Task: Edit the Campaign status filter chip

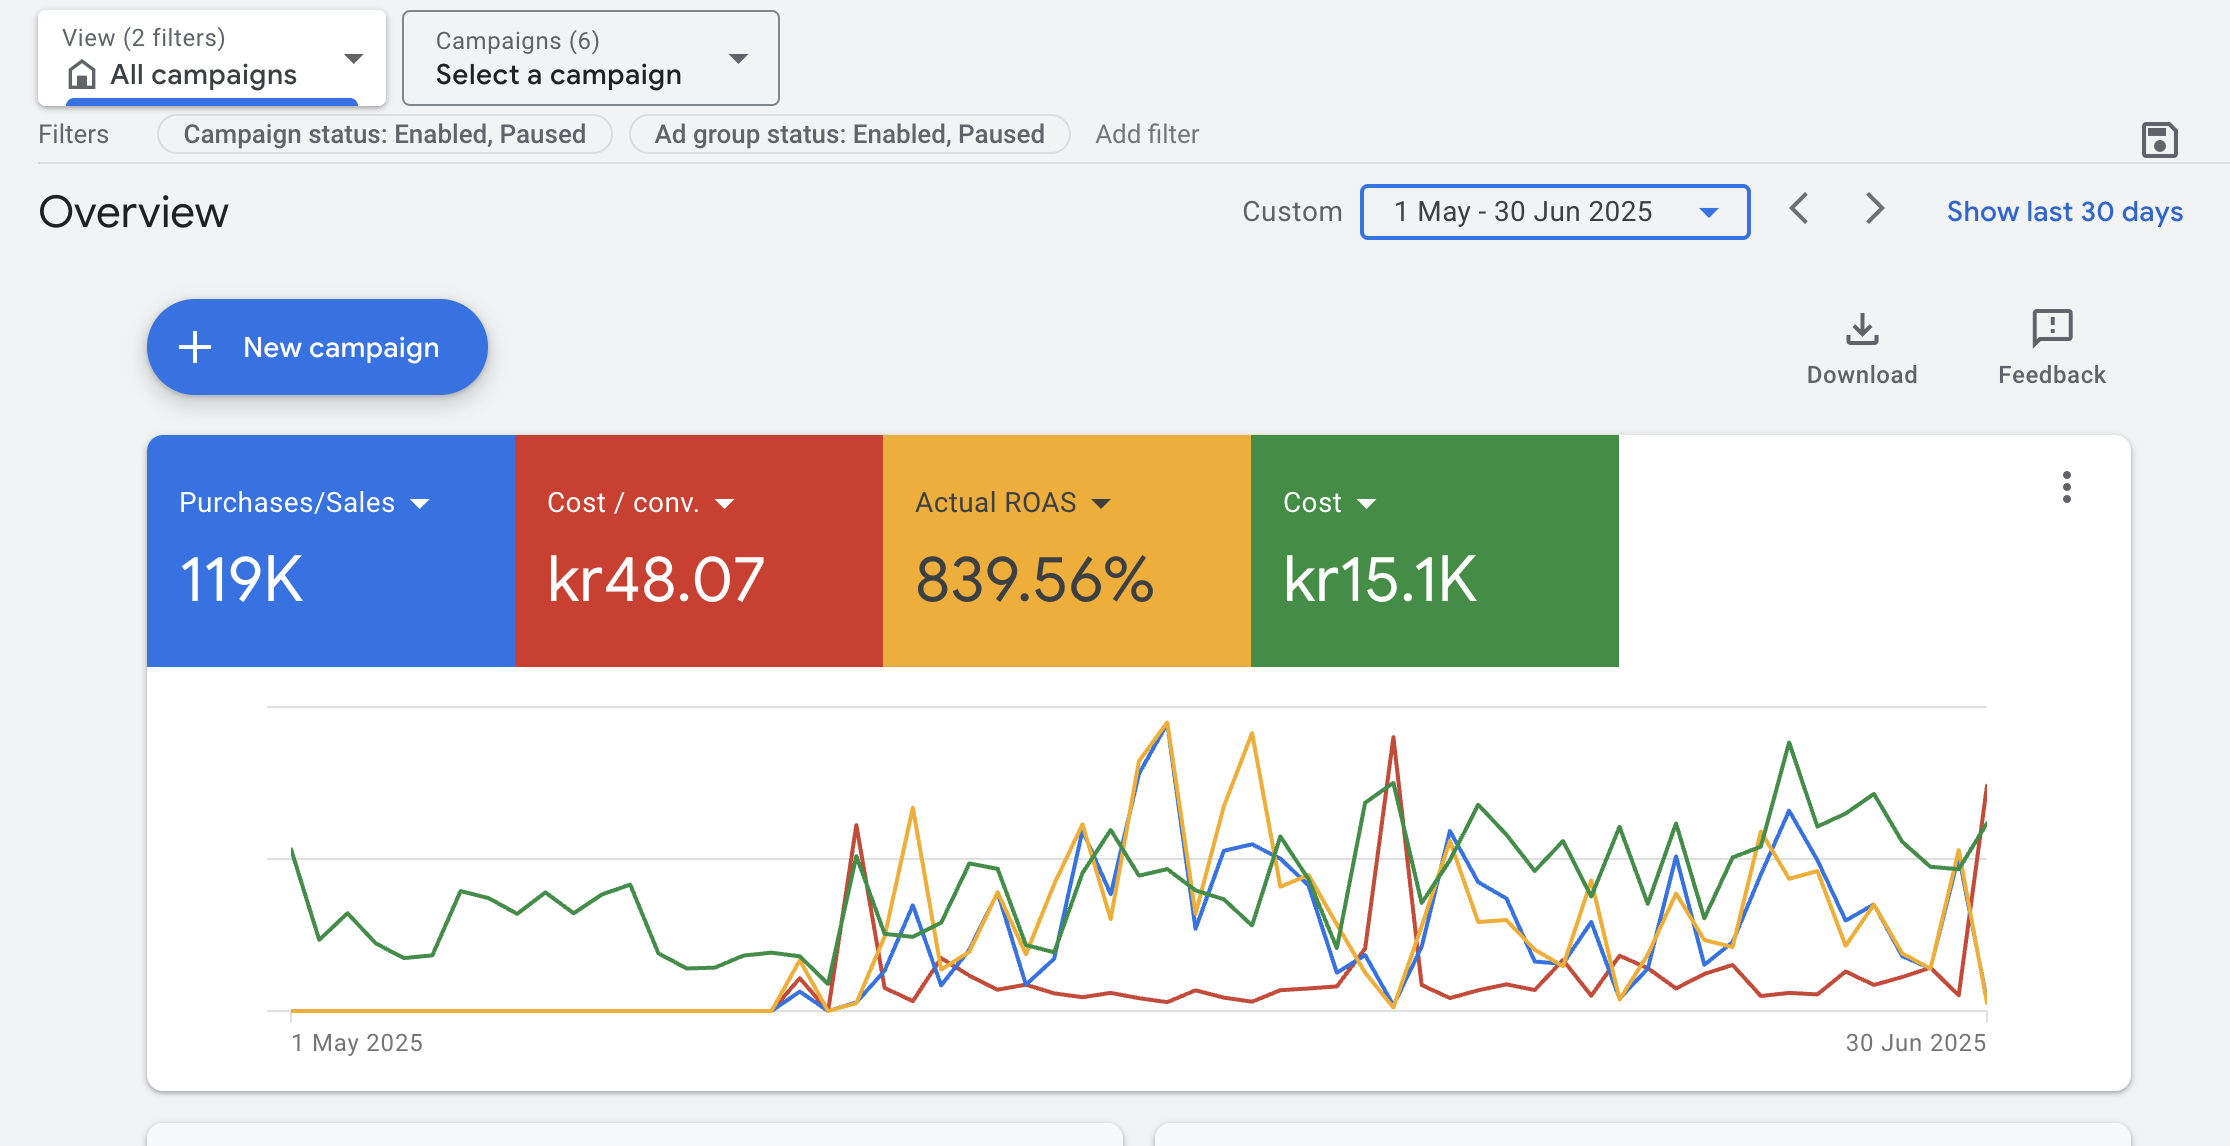Action: click(x=384, y=133)
